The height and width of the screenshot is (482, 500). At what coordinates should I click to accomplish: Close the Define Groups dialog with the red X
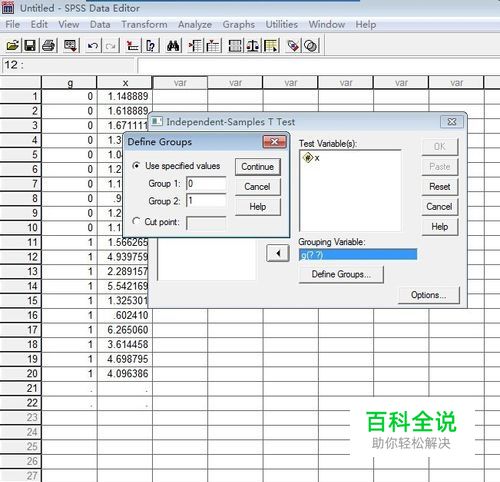click(274, 142)
